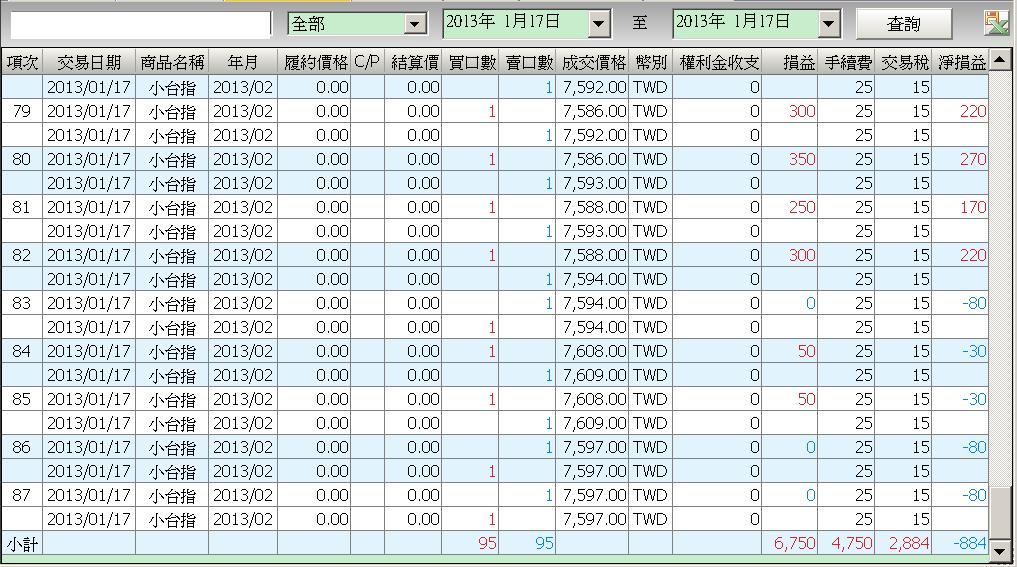Screen dimensions: 1017x567
Task: Click net loss -80 in row 87
Action: pos(974,495)
